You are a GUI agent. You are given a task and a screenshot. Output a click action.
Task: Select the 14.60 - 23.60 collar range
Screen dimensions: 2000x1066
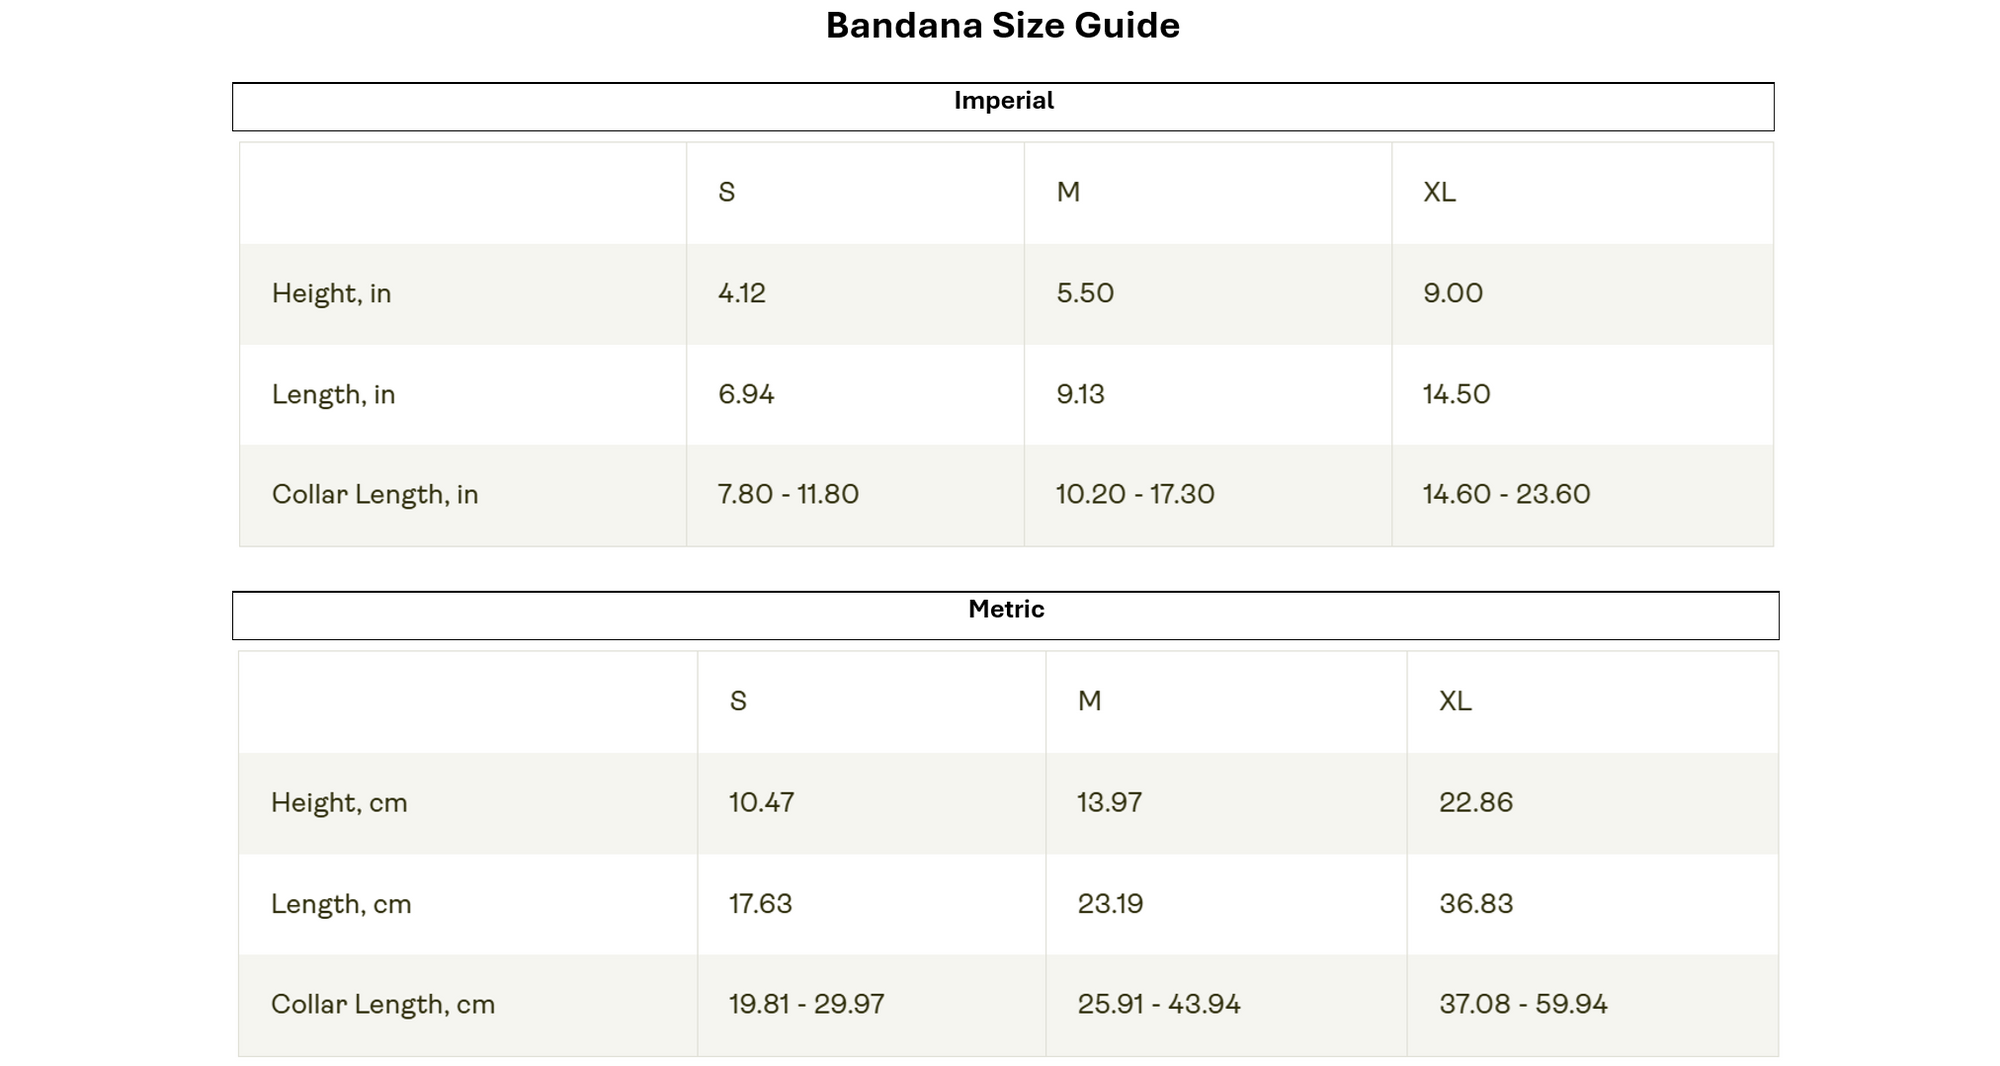(x=1506, y=495)
